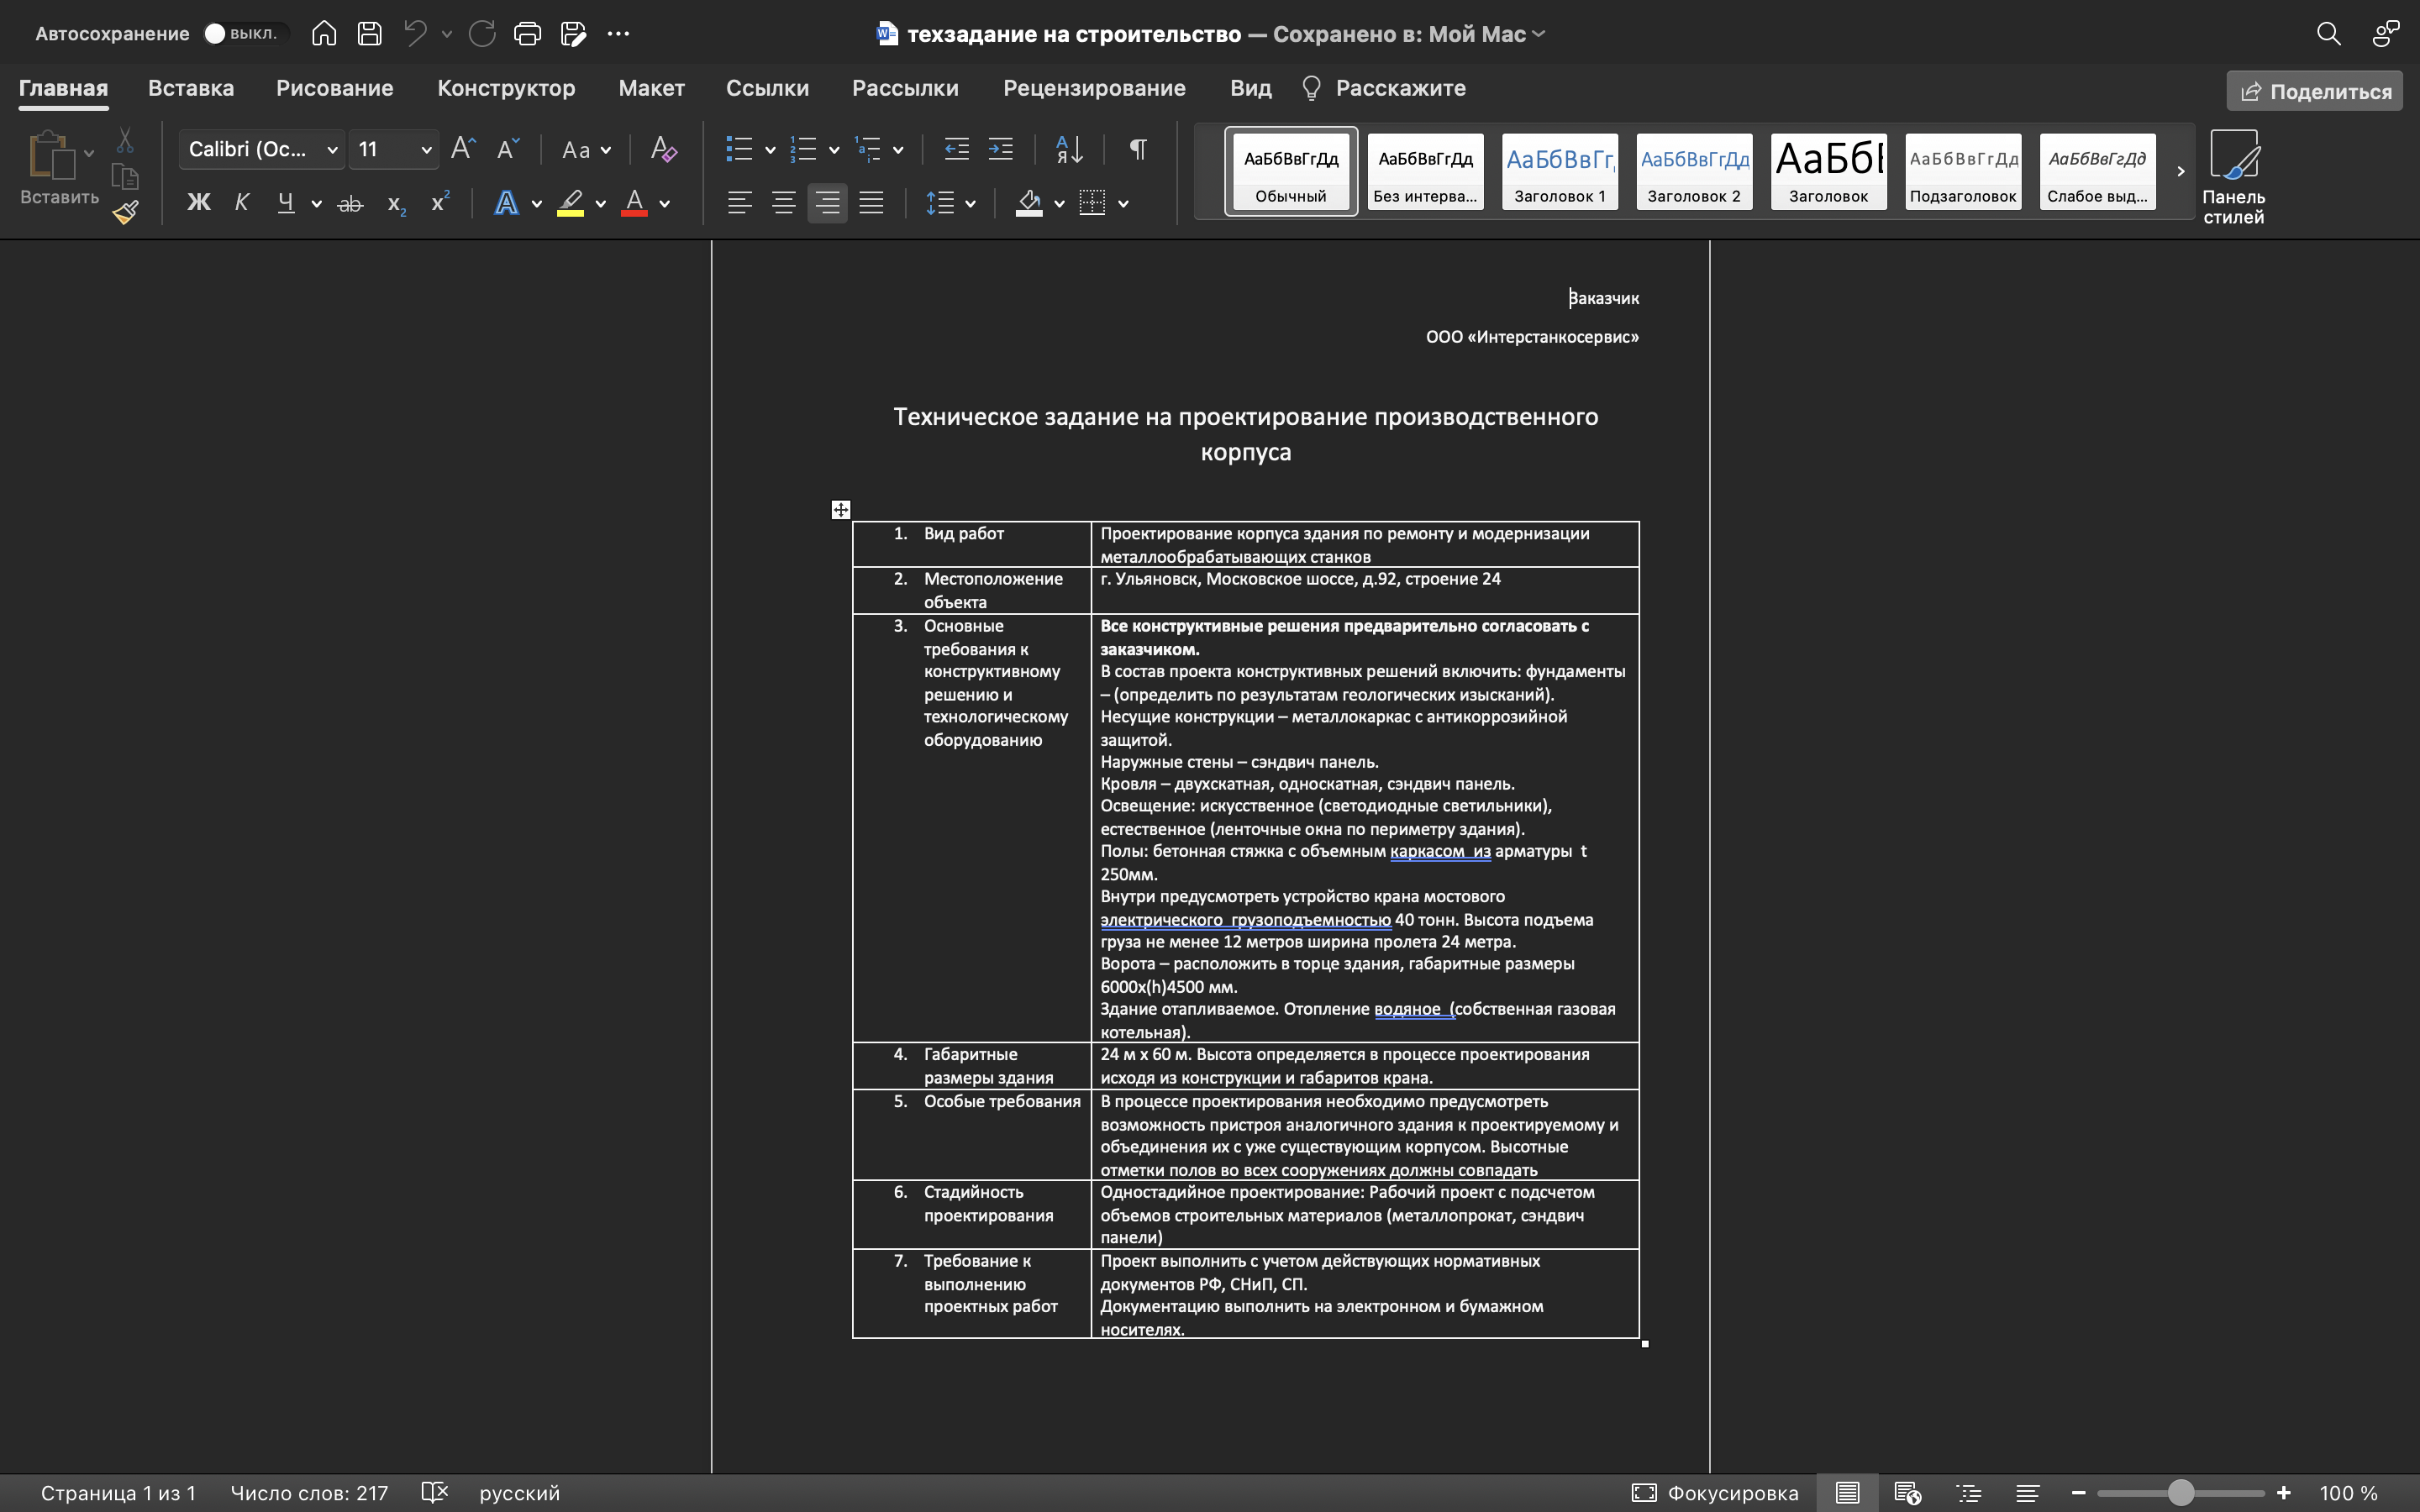The image size is (2420, 1512).
Task: Toggle italic with the К button
Action: pos(241,203)
